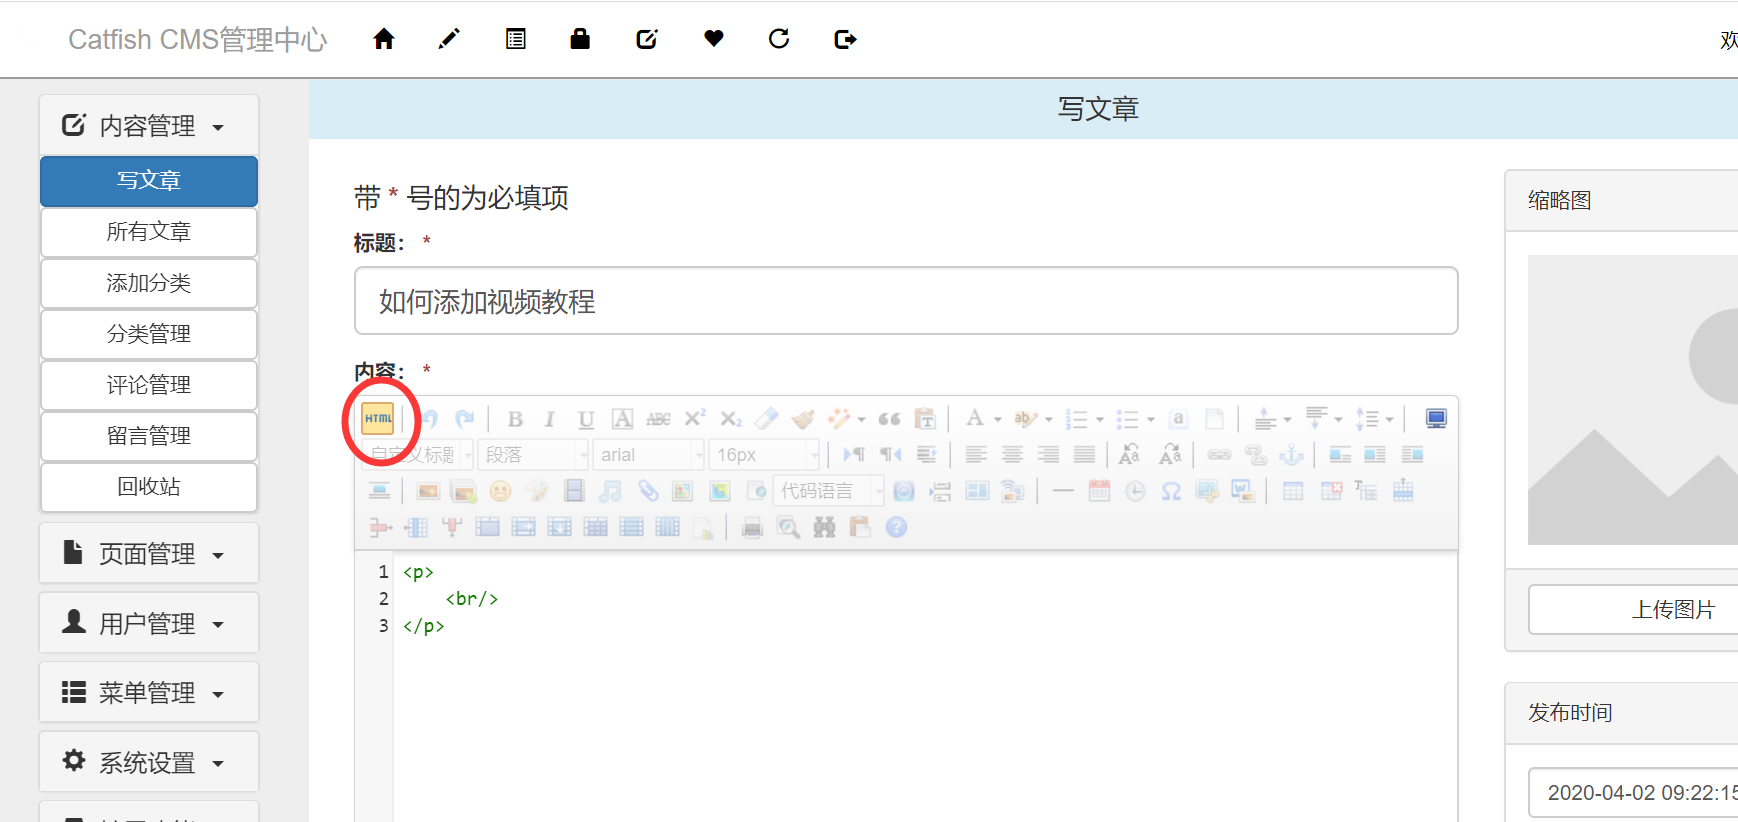
Task: Click the heart icon in top navbar
Action: click(713, 39)
